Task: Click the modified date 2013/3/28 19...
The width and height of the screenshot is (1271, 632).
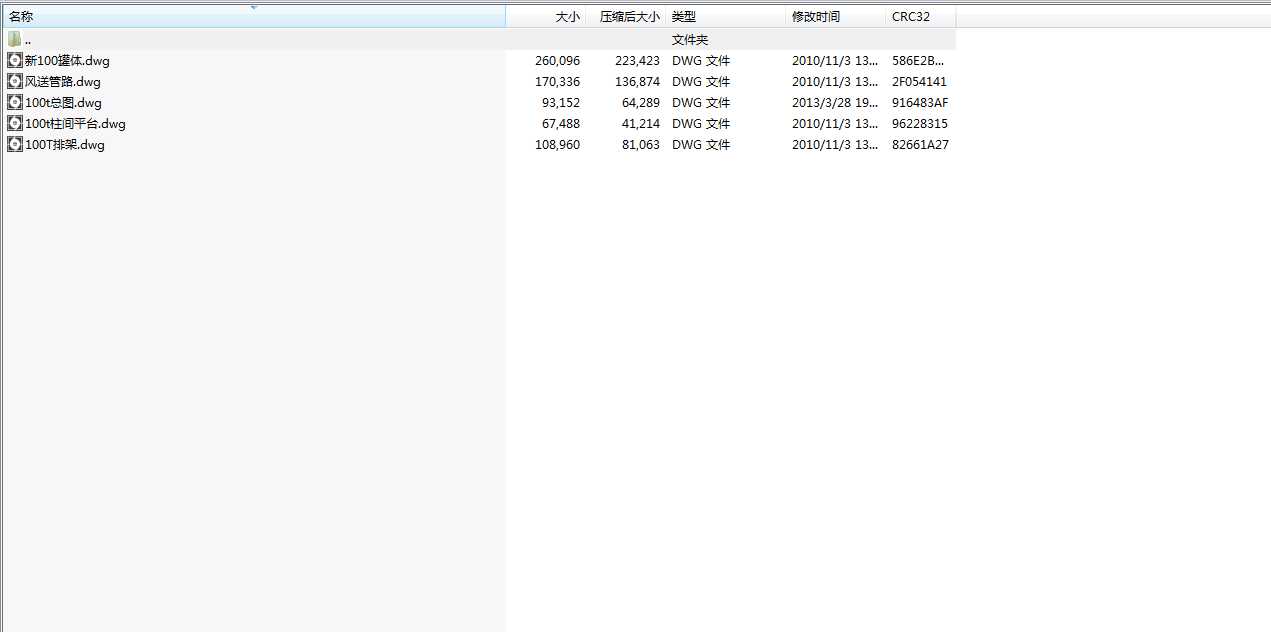Action: pyautogui.click(x=835, y=103)
